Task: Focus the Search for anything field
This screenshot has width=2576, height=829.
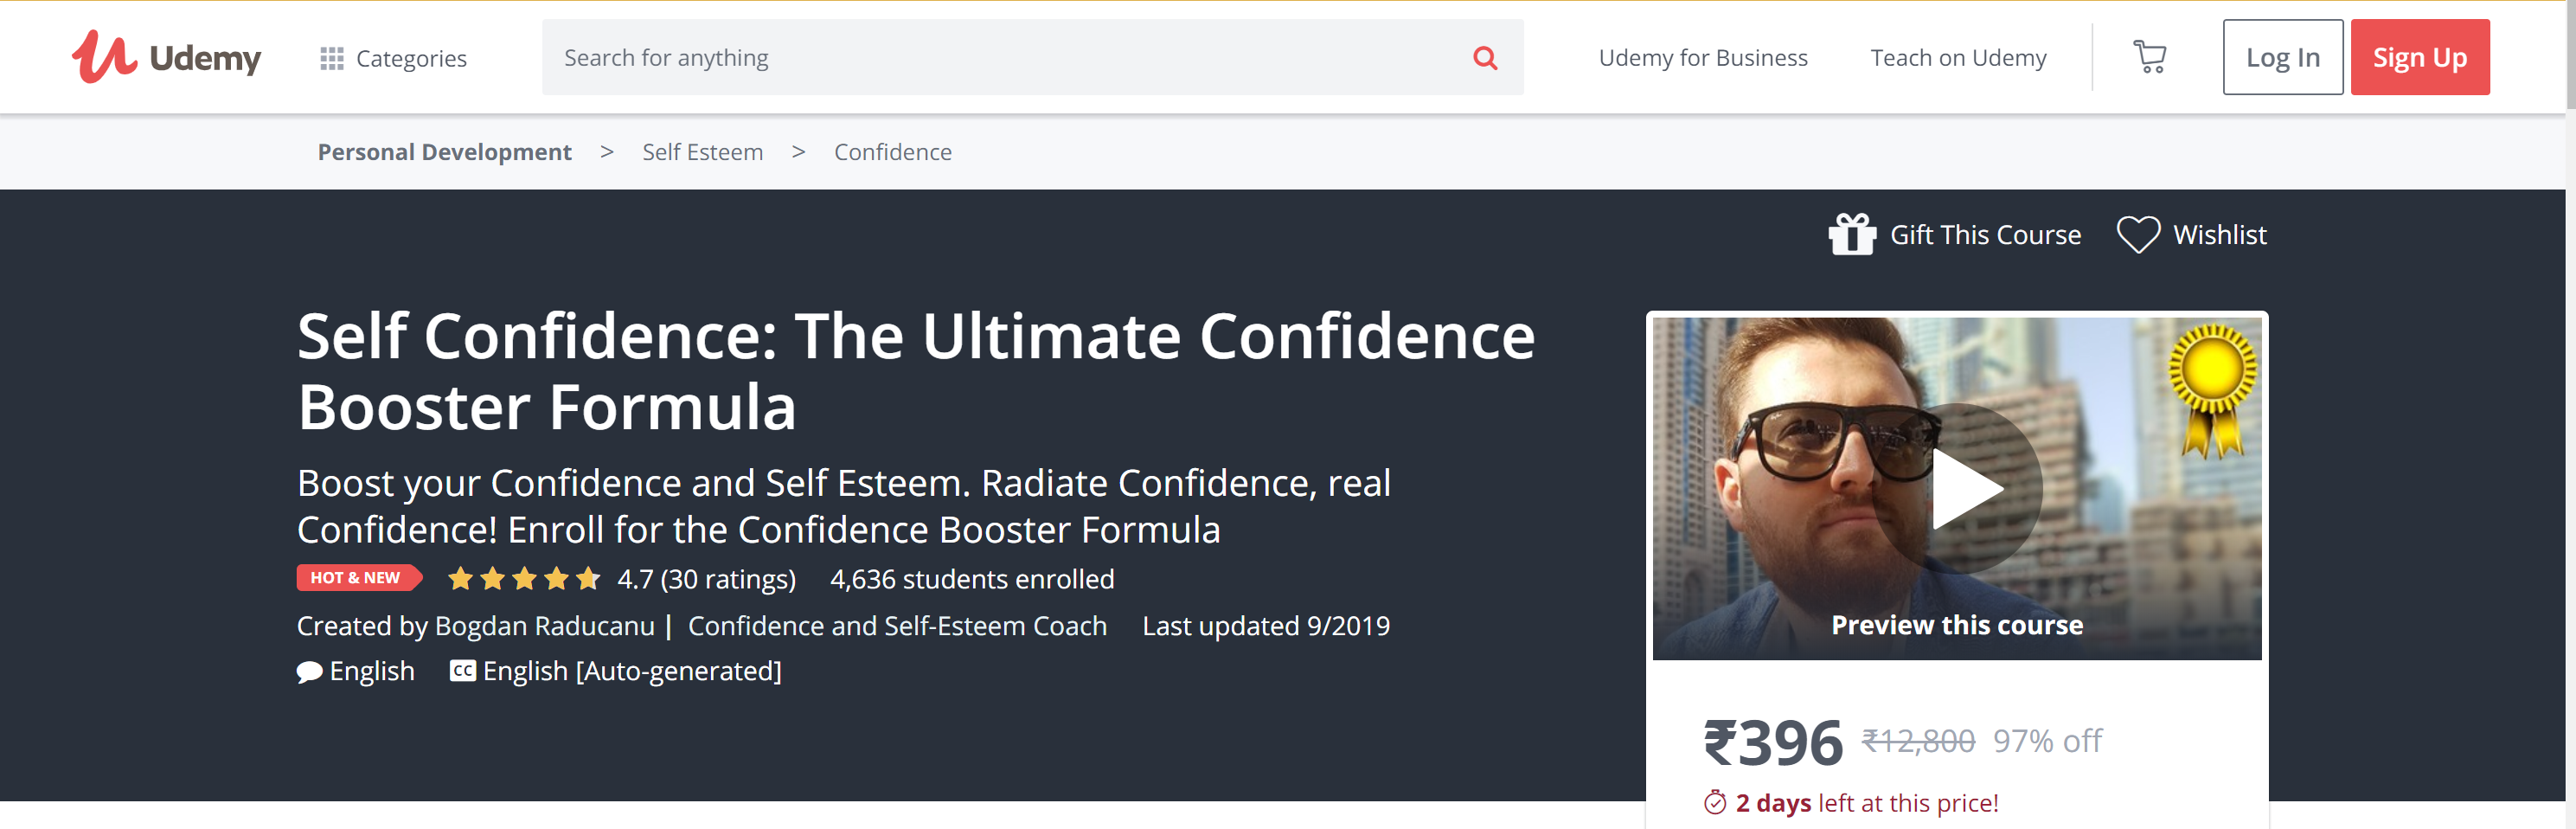Action: coord(1000,58)
